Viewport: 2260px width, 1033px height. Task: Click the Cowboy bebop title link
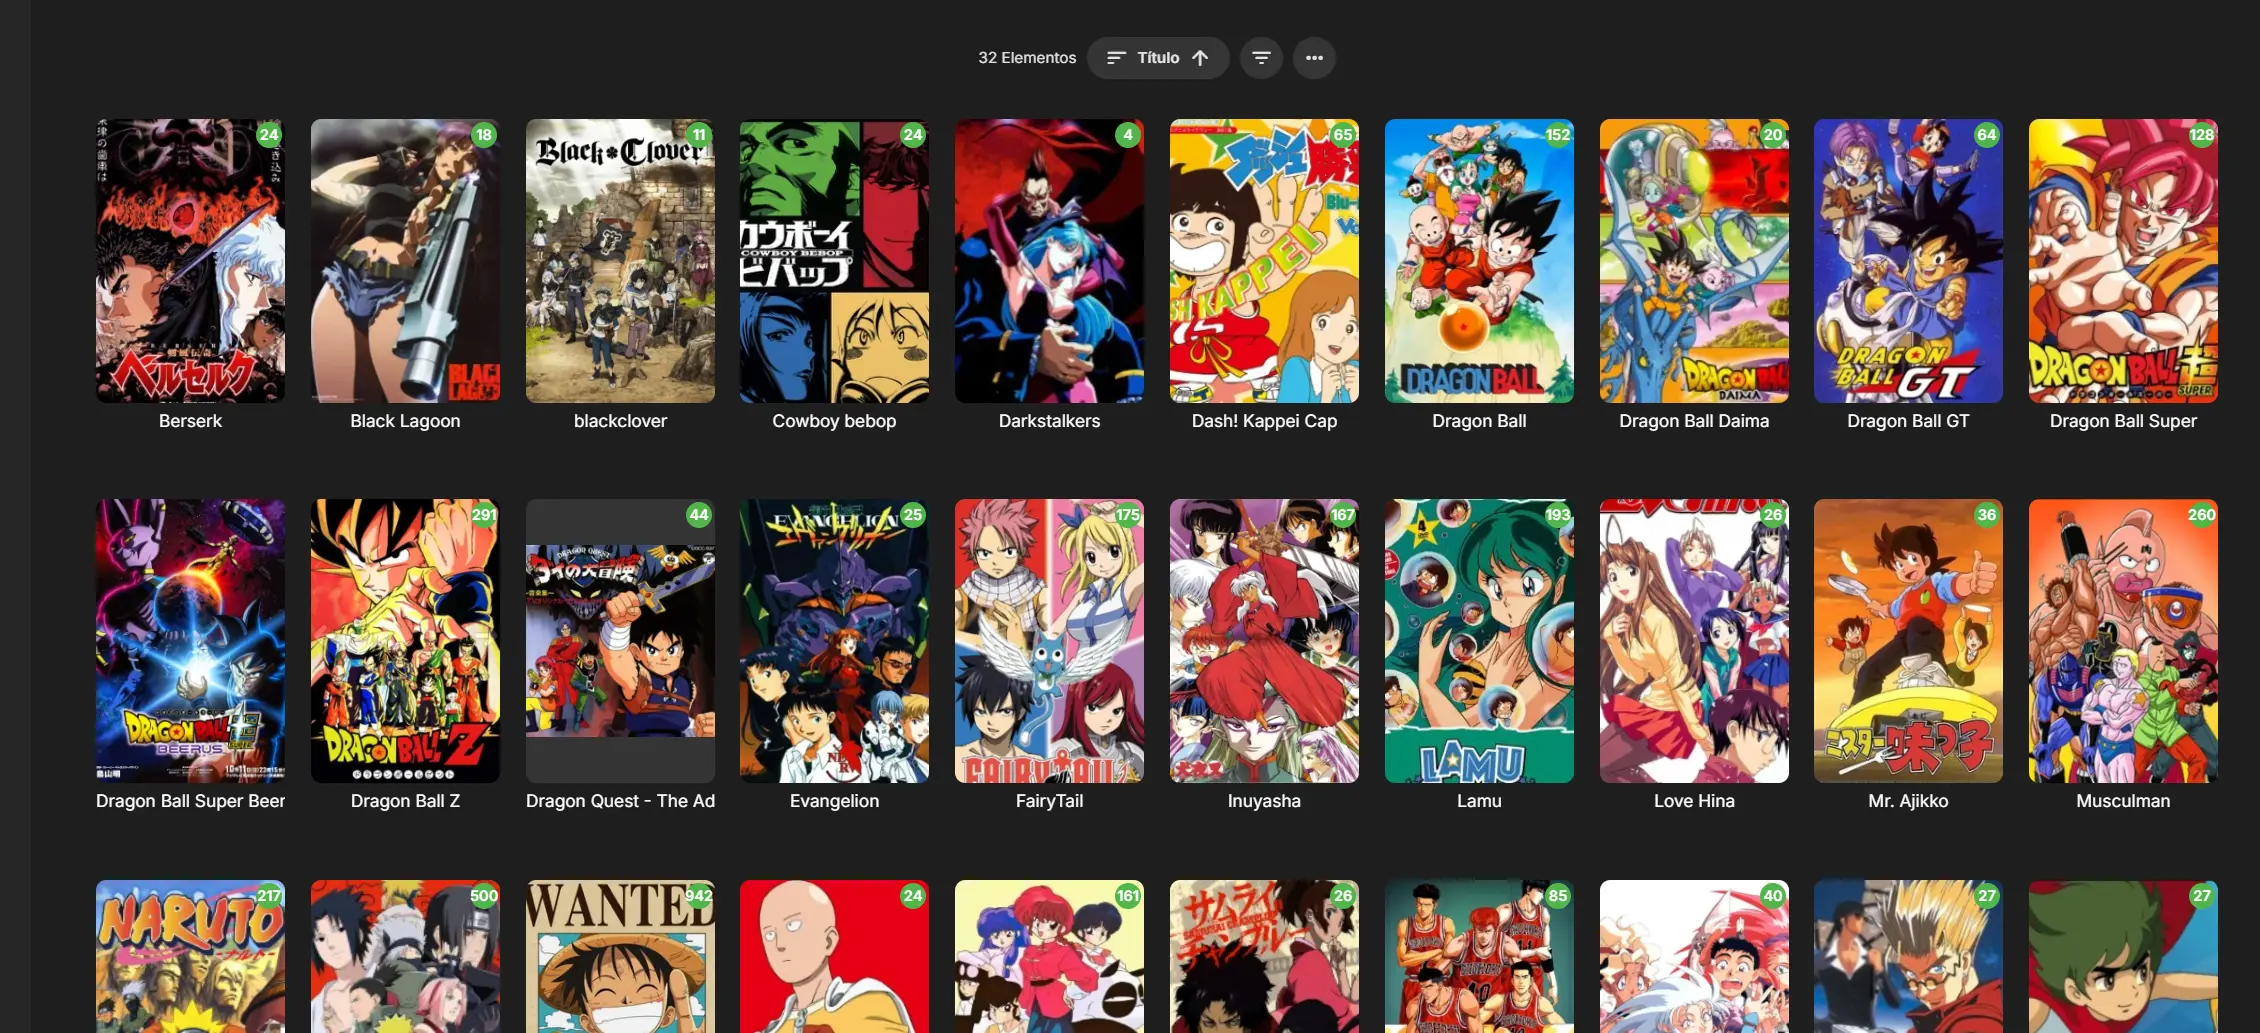click(x=834, y=421)
